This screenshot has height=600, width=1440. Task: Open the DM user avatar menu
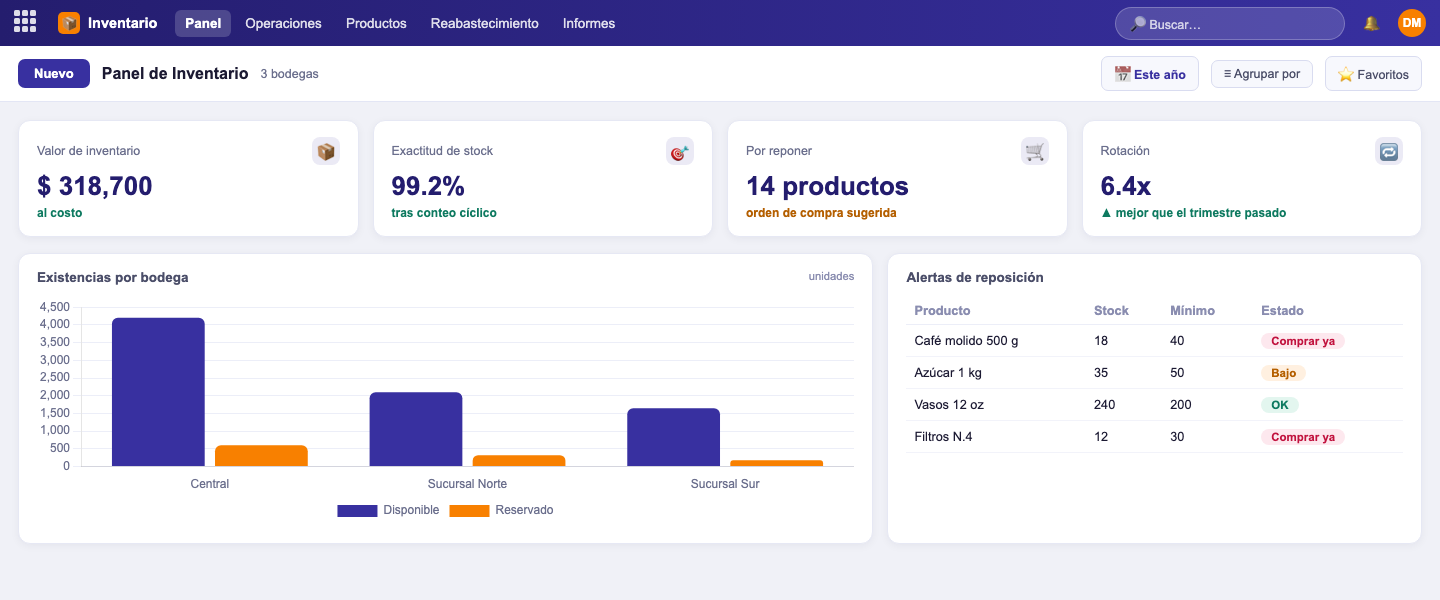click(1412, 23)
